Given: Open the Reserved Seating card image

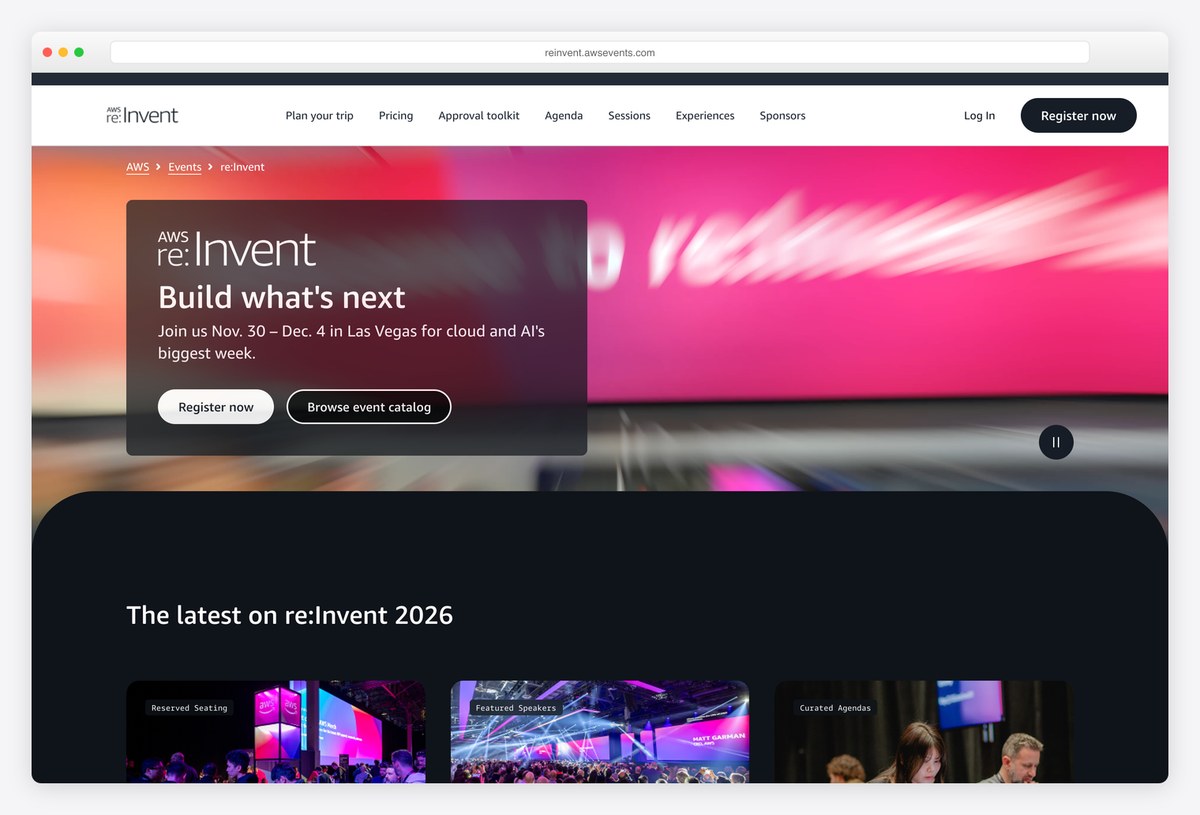Looking at the screenshot, I should 276,732.
